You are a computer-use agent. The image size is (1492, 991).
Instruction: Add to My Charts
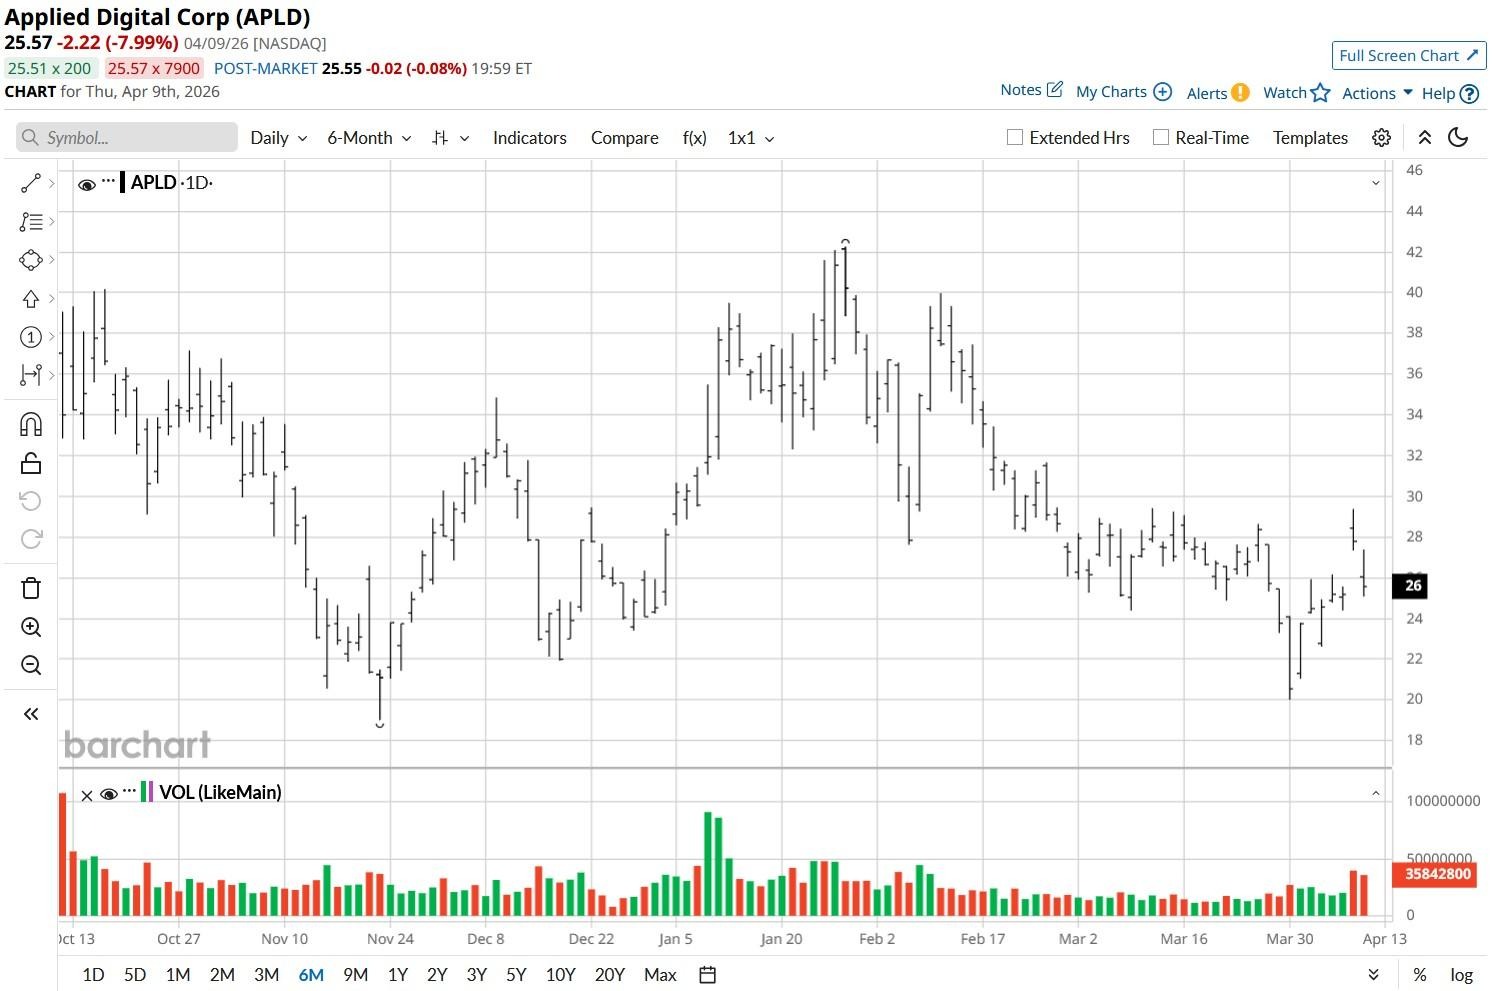(1124, 92)
